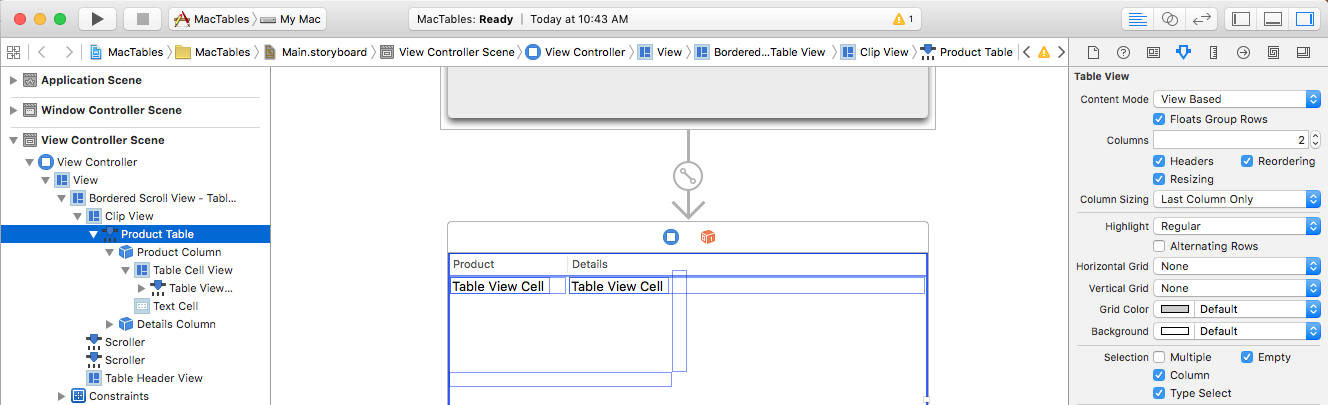1328x405 pixels.
Task: Toggle the Debug area panel
Action: (1273, 19)
